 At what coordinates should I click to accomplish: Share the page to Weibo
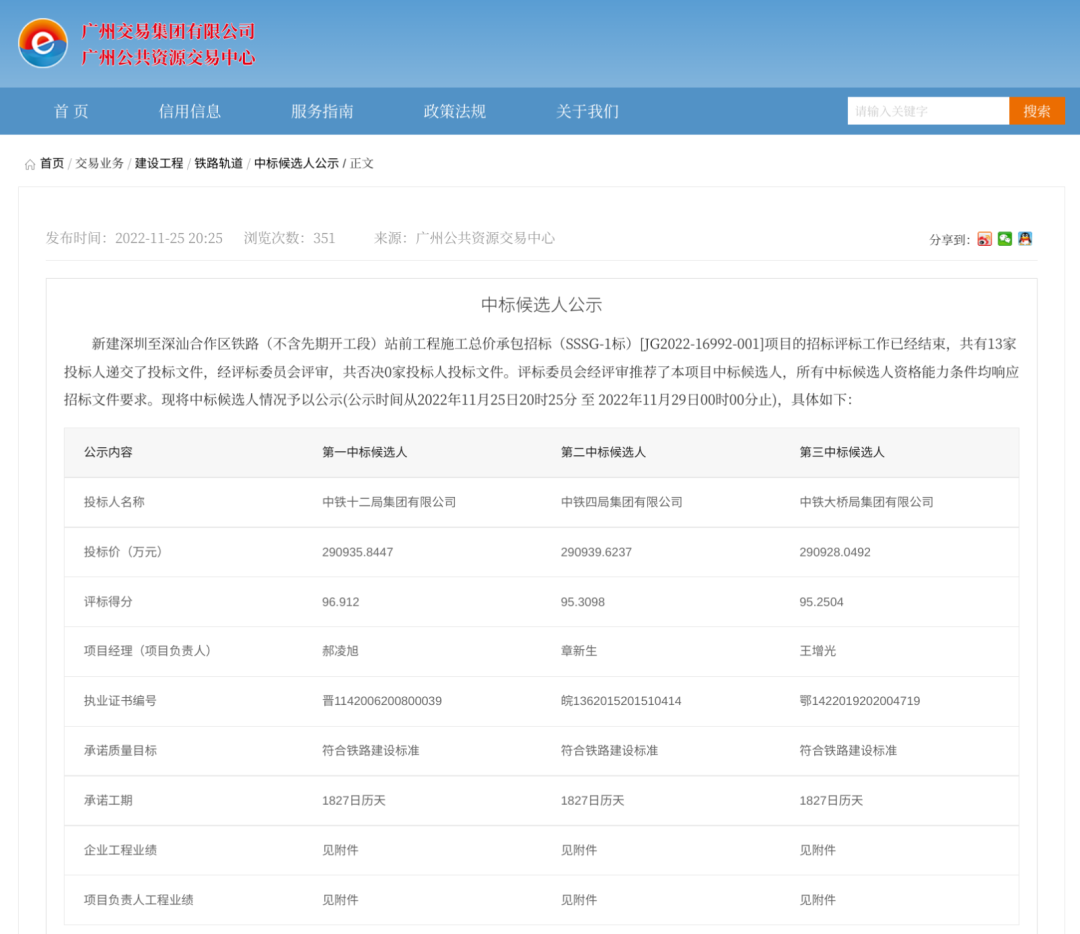(x=984, y=239)
